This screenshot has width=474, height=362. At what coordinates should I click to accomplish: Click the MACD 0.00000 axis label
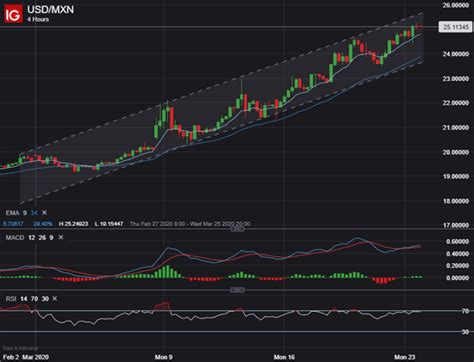click(457, 278)
